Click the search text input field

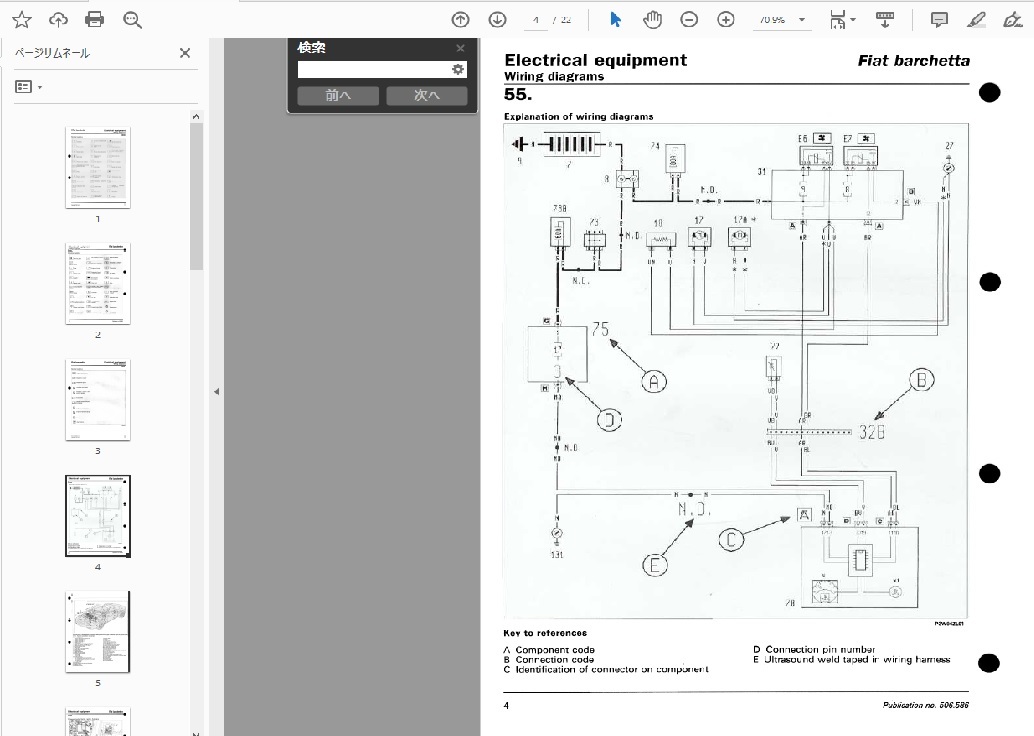(x=374, y=69)
